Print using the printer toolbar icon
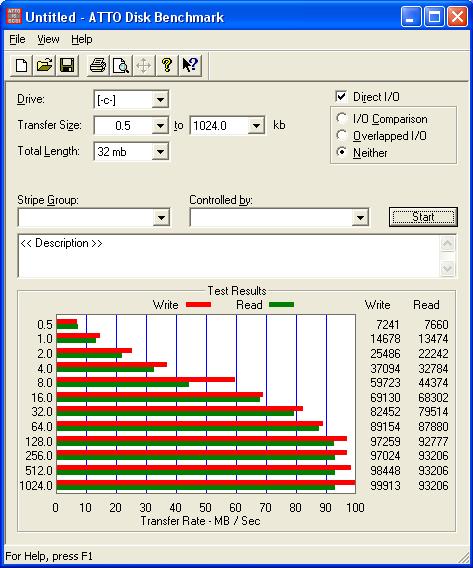The width and height of the screenshot is (473, 568). point(98,66)
